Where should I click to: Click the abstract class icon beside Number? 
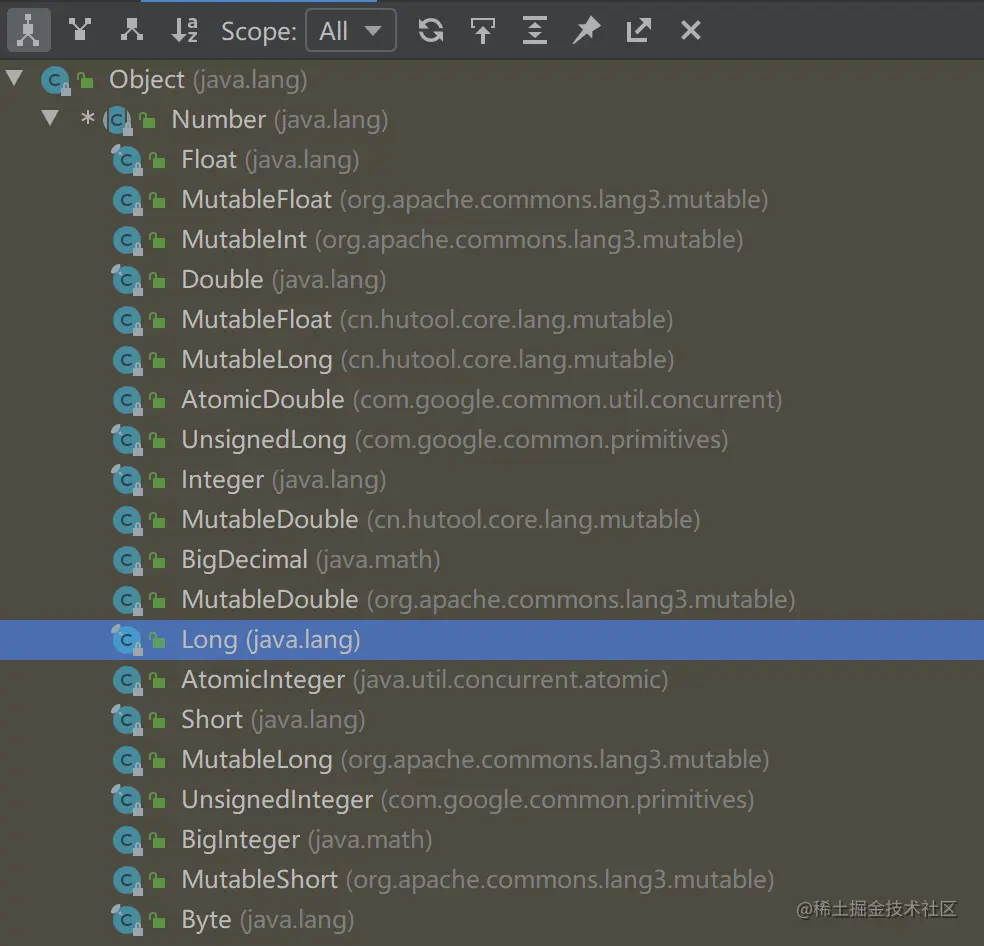[118, 120]
